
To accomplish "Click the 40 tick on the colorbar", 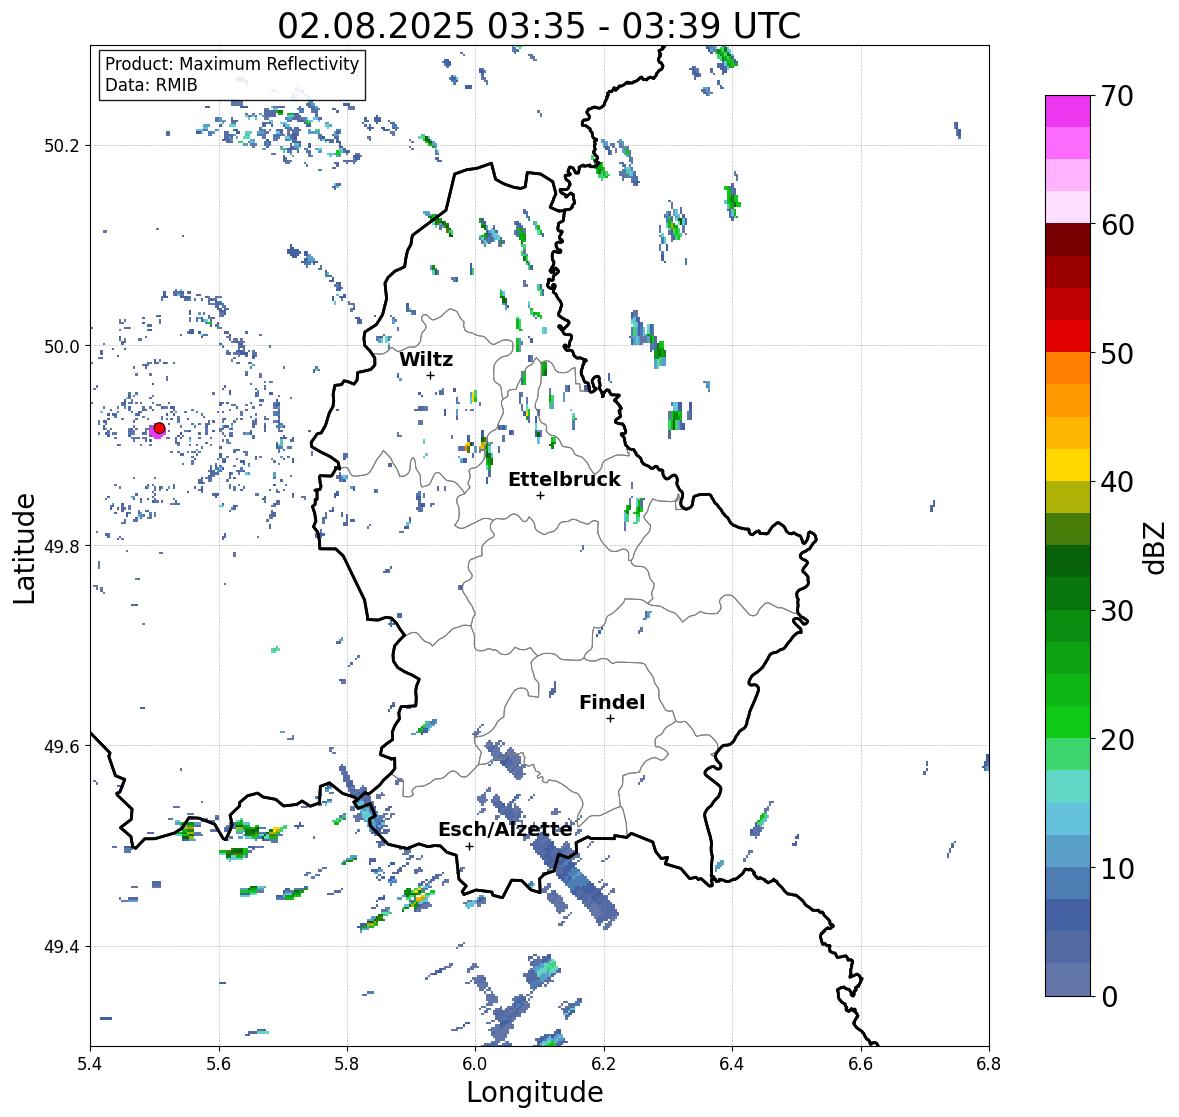I will 1117,482.
